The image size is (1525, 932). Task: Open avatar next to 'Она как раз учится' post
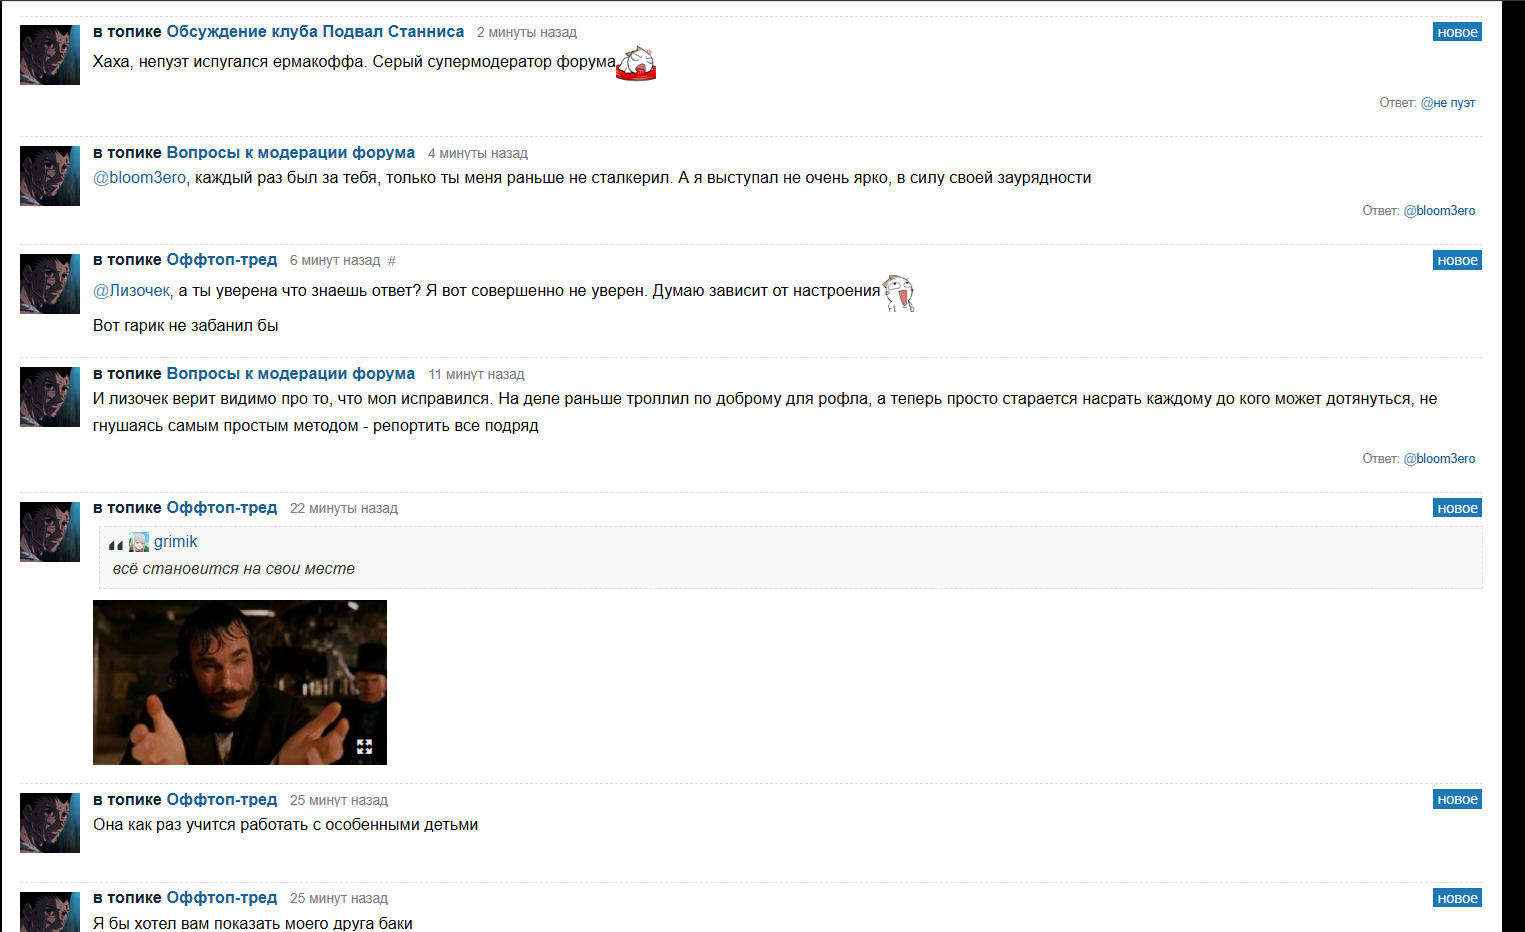click(x=50, y=823)
